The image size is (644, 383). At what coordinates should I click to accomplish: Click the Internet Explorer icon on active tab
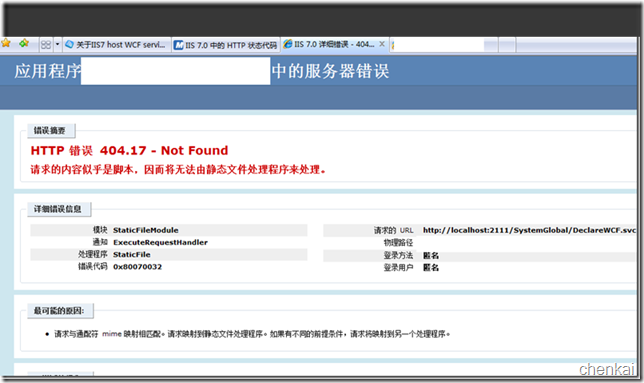[288, 44]
